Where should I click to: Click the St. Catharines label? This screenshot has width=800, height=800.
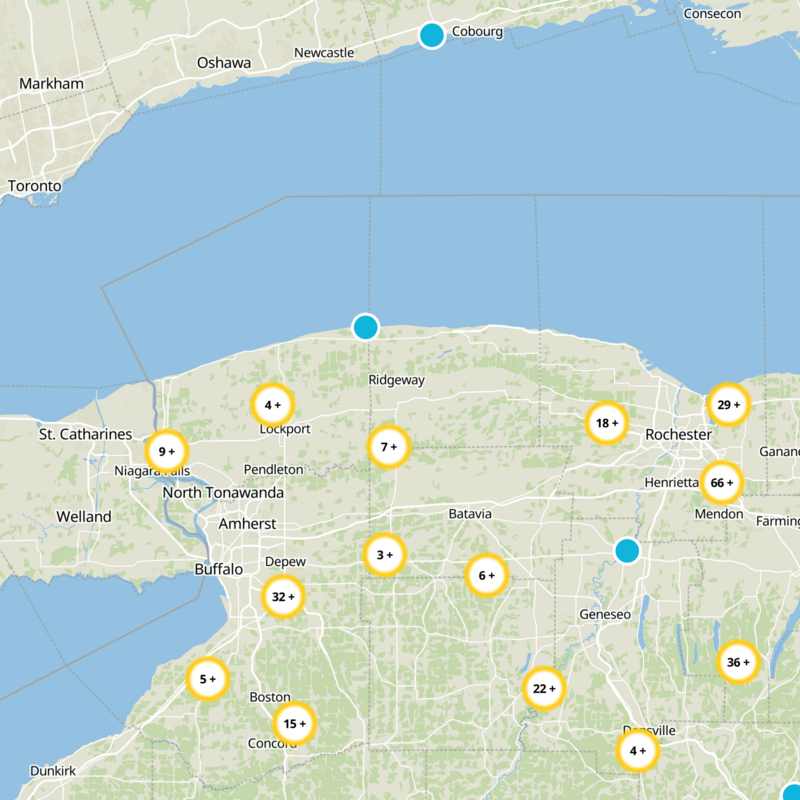pos(86,434)
